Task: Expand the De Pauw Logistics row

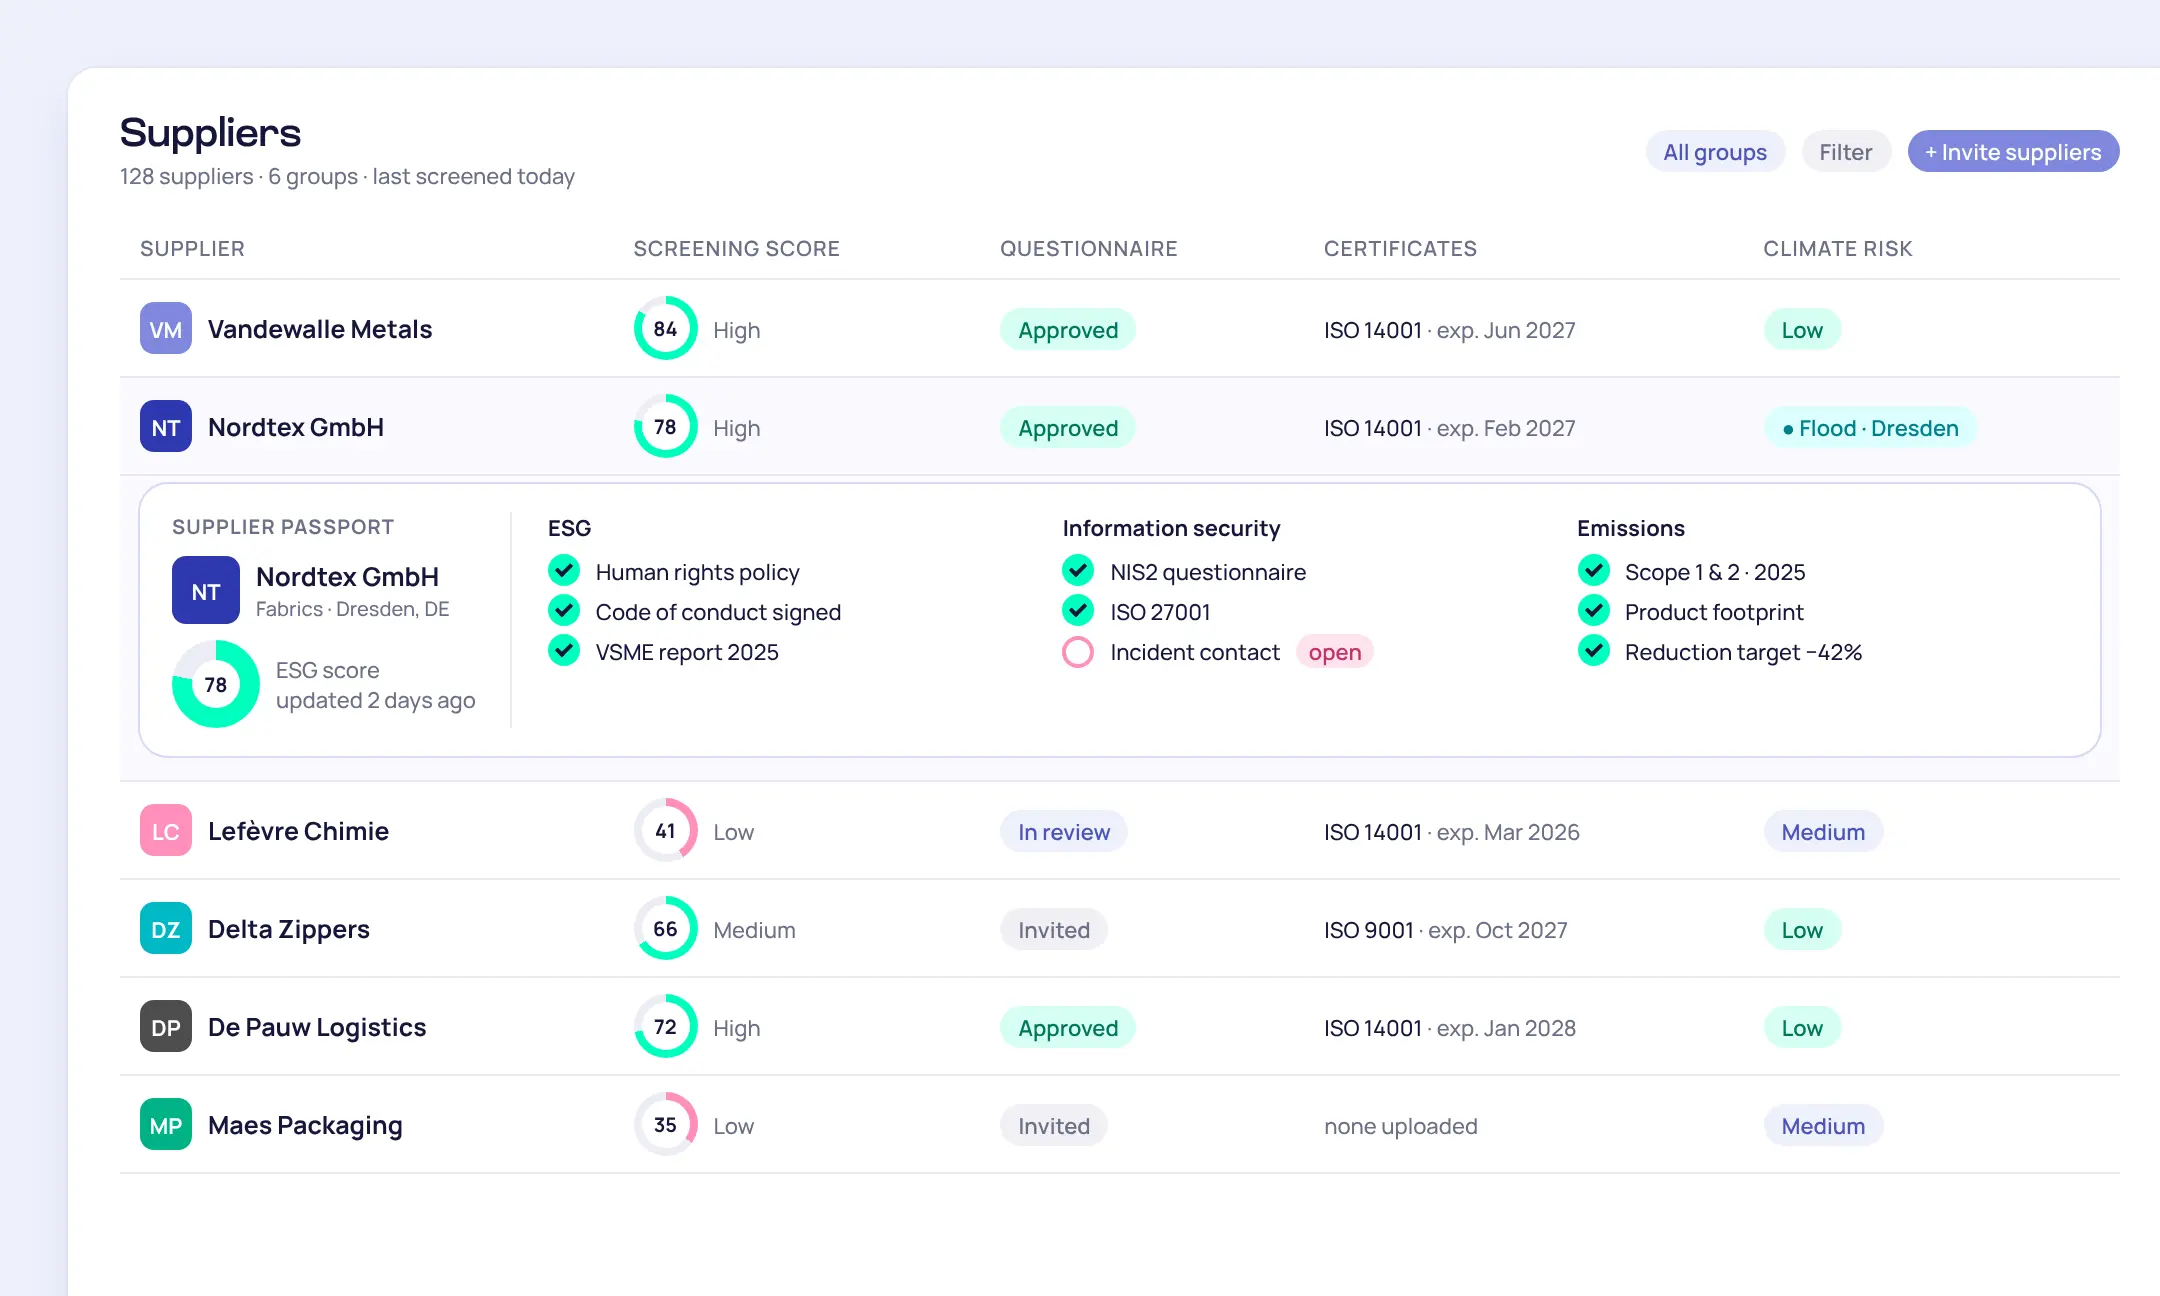Action: 1120,1027
